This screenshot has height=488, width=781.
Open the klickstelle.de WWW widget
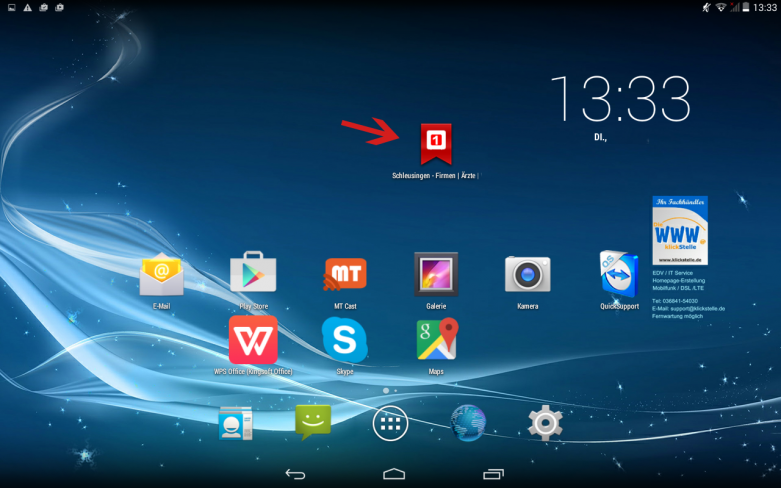coord(680,230)
